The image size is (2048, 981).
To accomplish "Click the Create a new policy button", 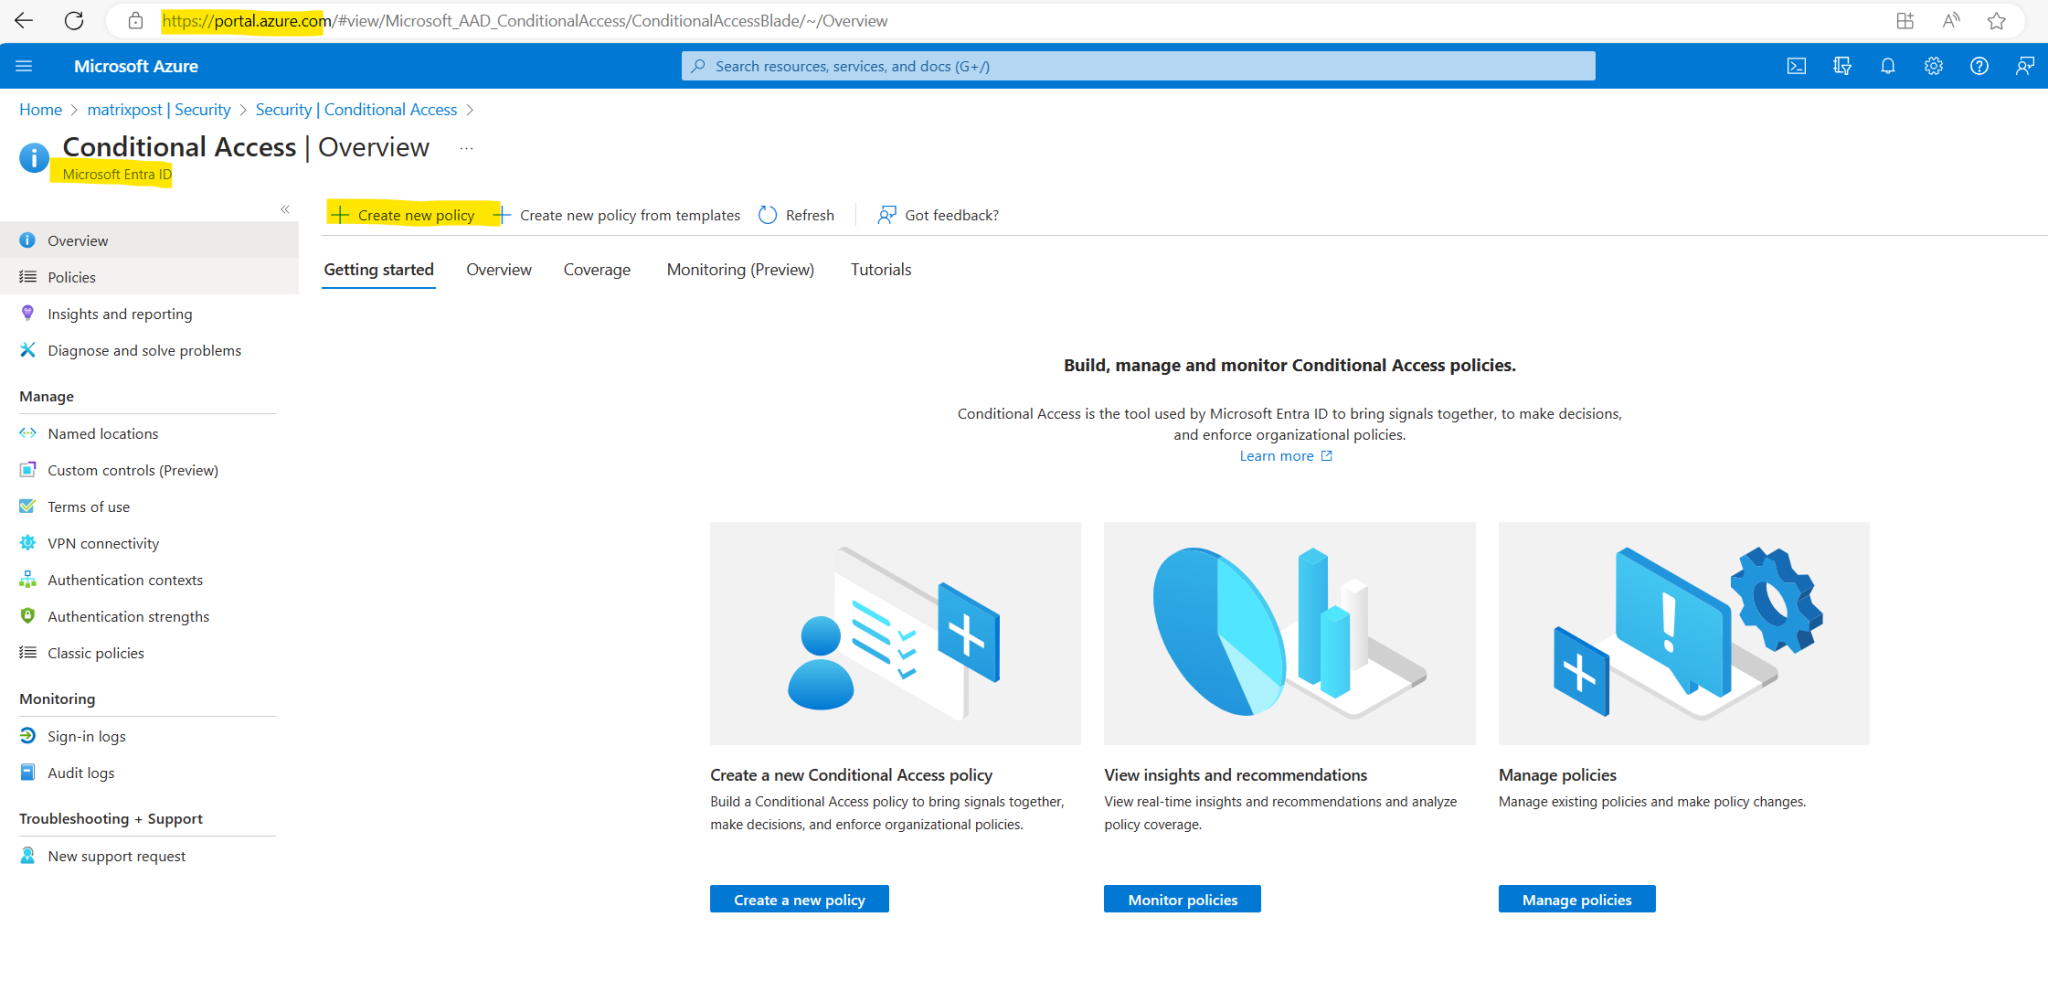I will tap(798, 898).
